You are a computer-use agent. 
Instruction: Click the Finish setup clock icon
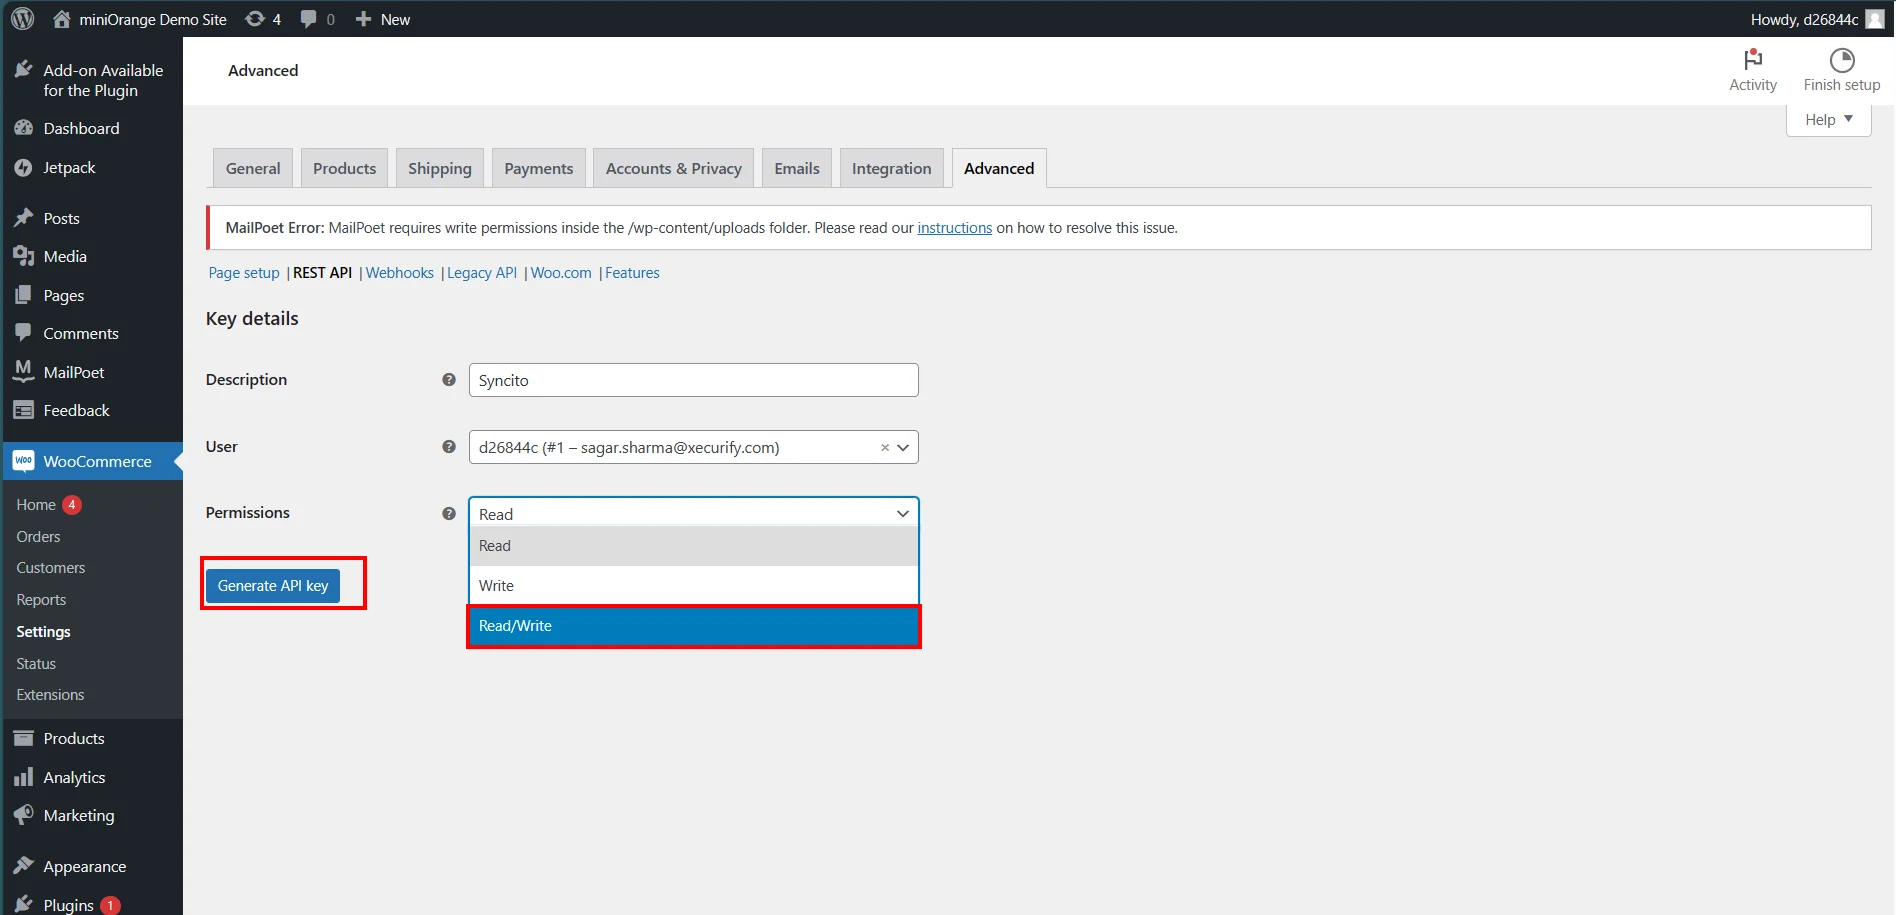coord(1841,60)
